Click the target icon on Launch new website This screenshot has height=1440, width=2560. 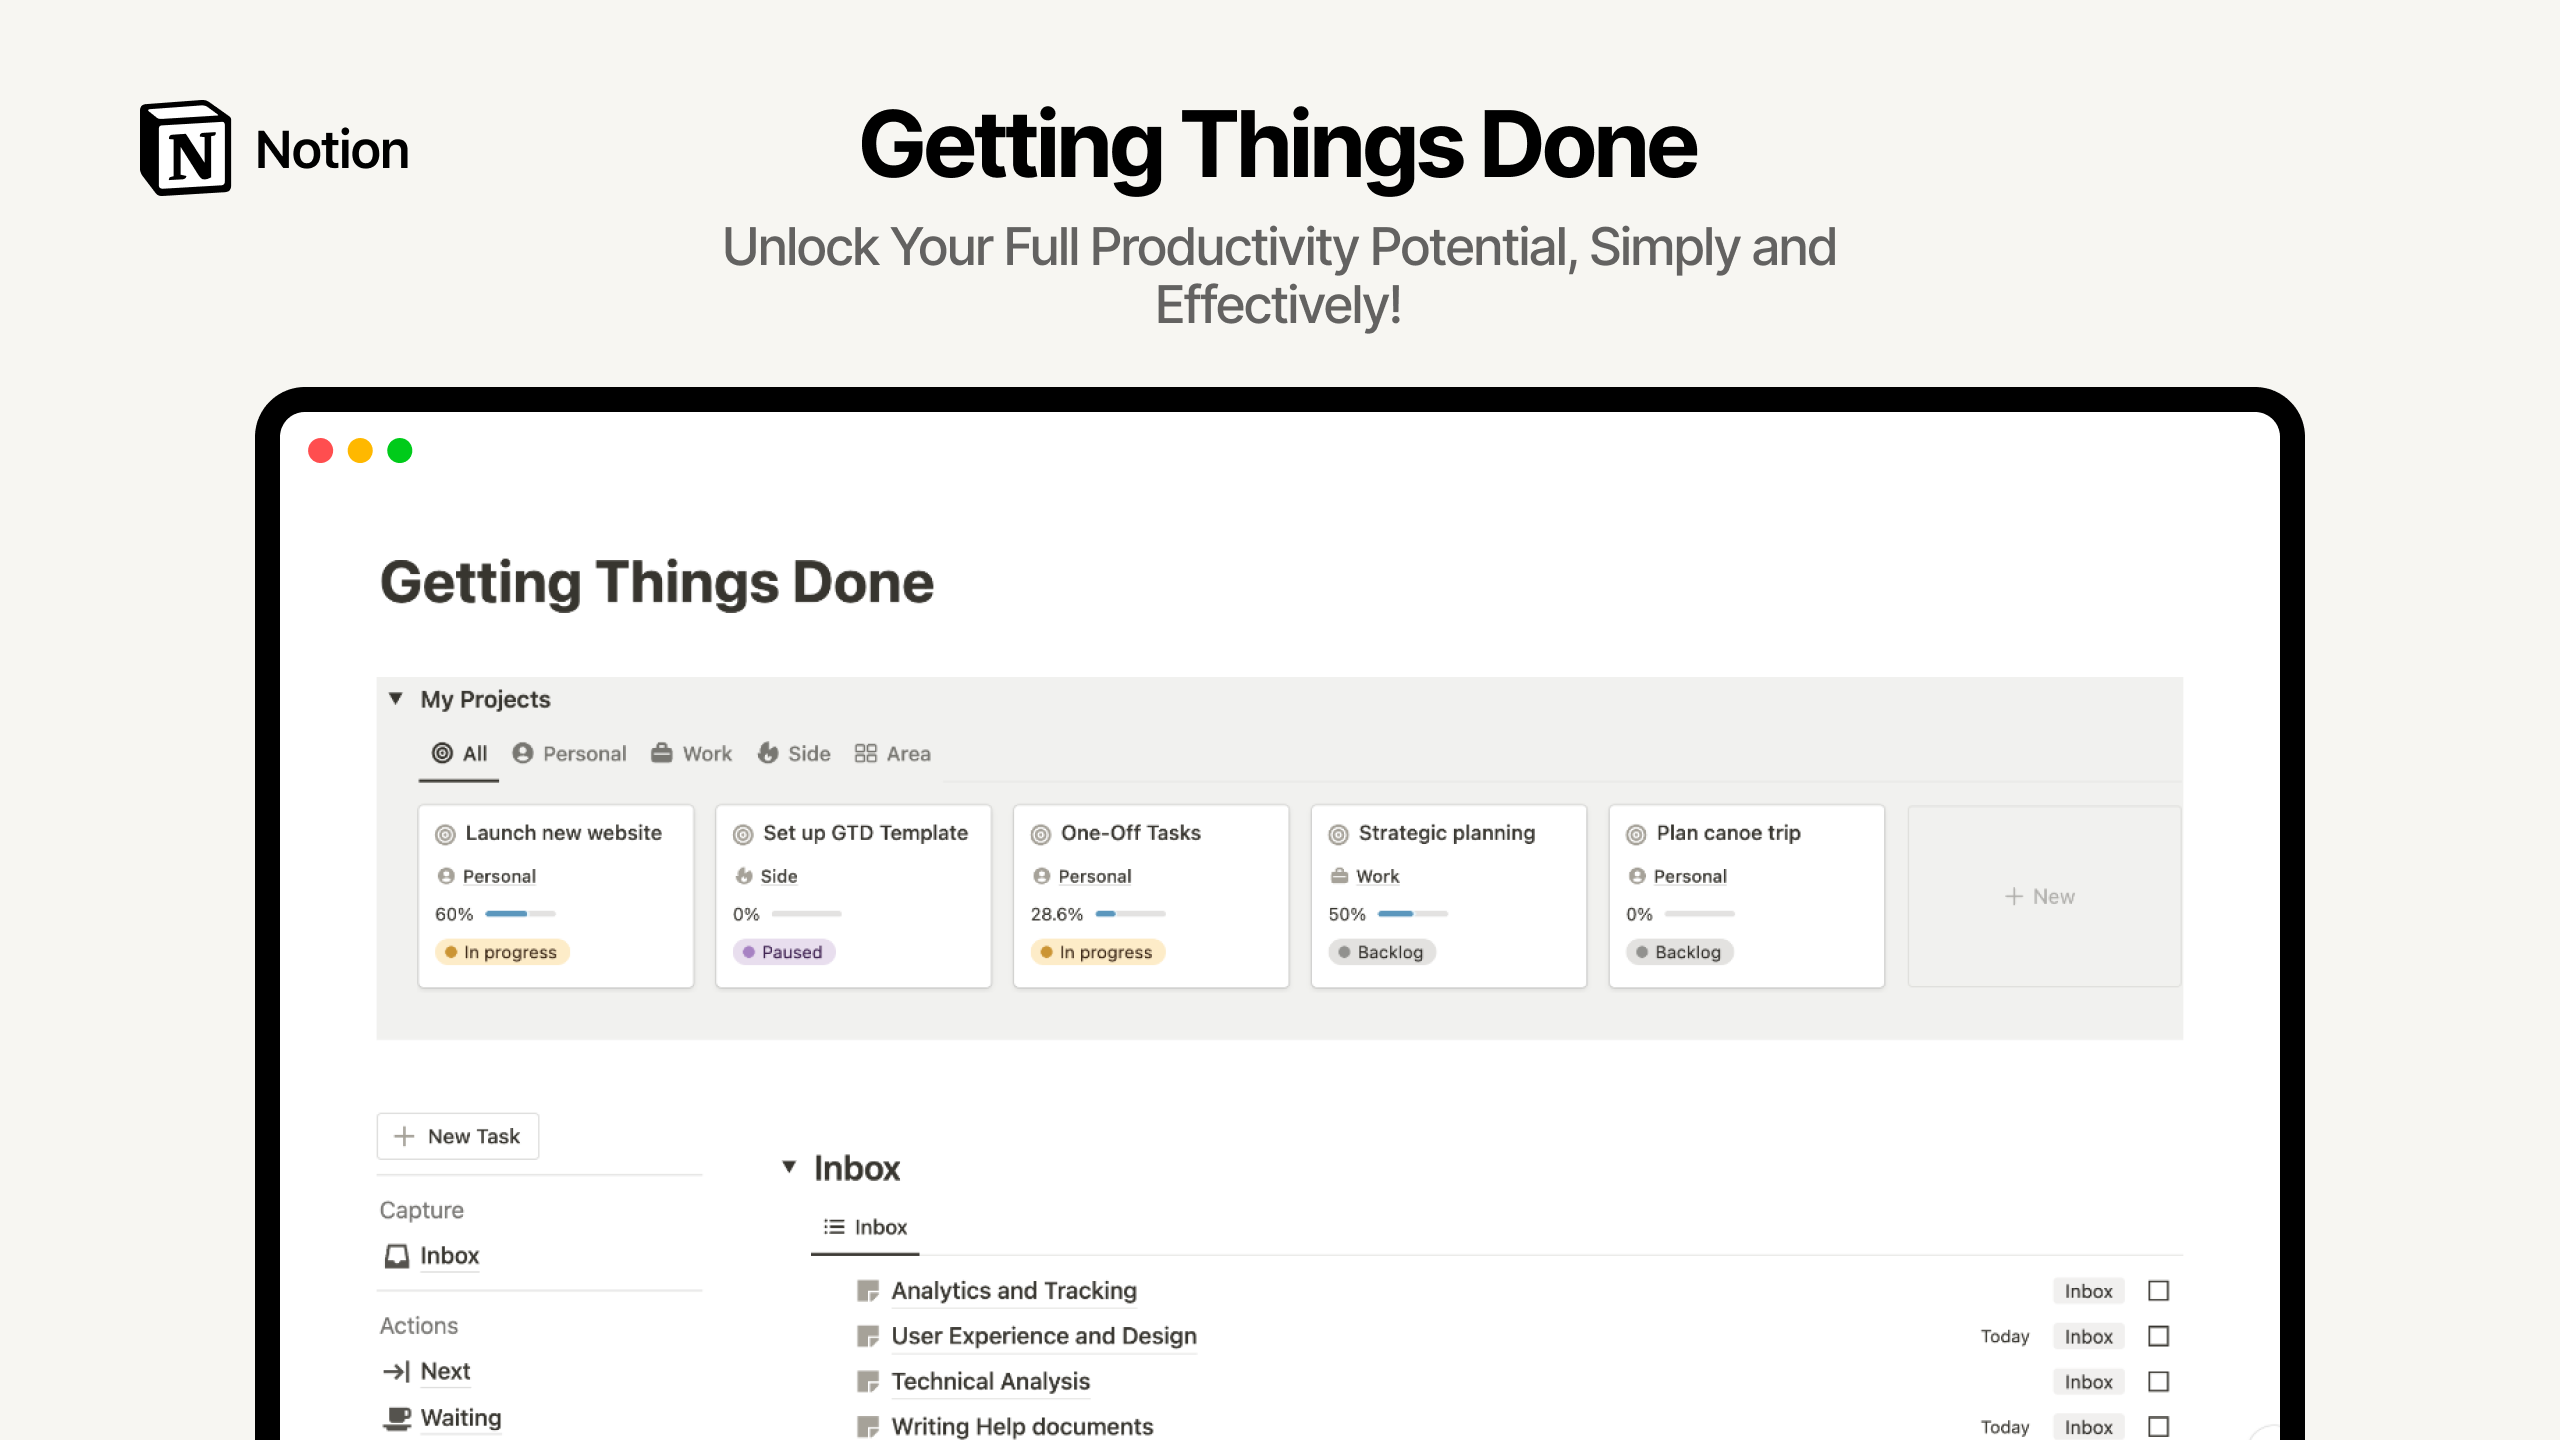[x=446, y=834]
